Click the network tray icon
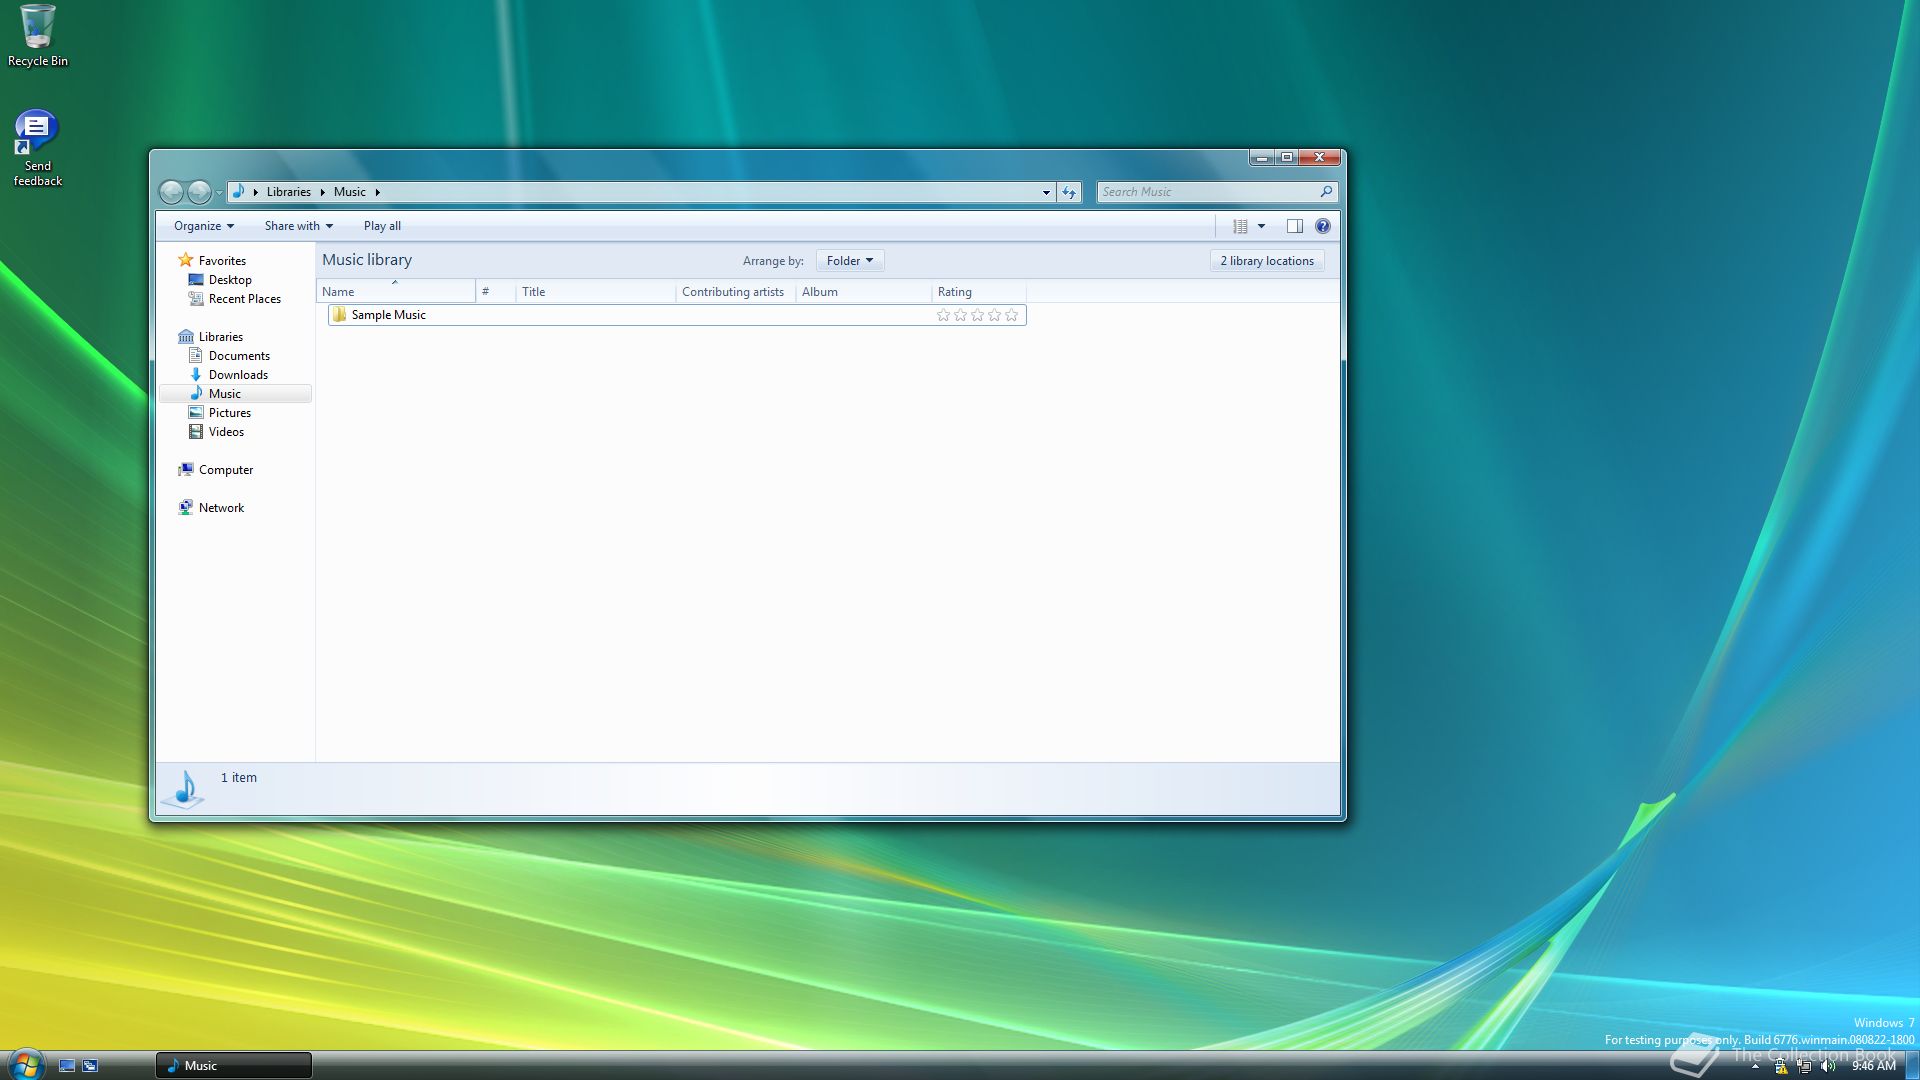Viewport: 1920px width, 1080px height. click(1804, 1066)
